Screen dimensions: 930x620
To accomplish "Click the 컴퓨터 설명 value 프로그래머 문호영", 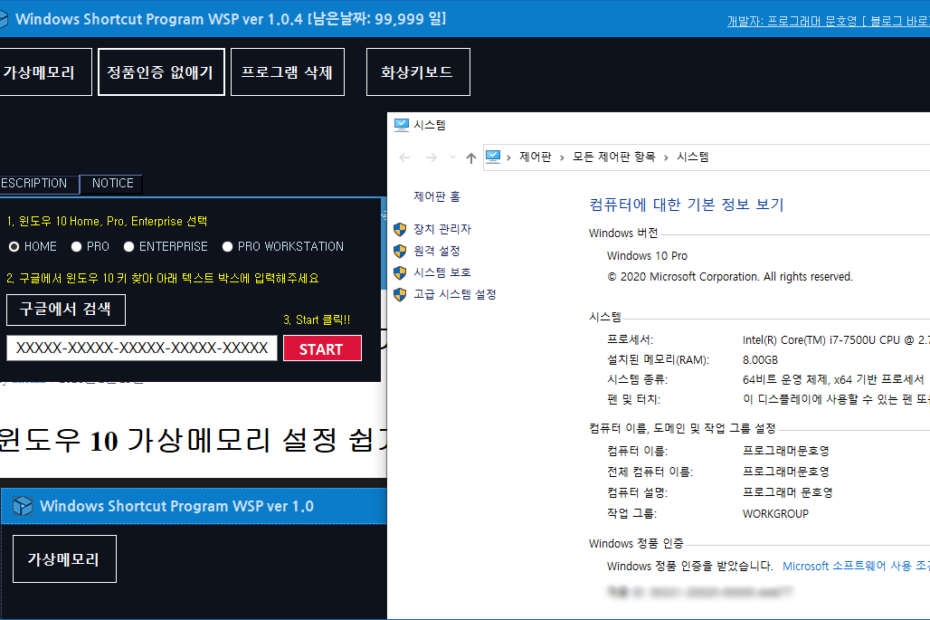I will 788,492.
